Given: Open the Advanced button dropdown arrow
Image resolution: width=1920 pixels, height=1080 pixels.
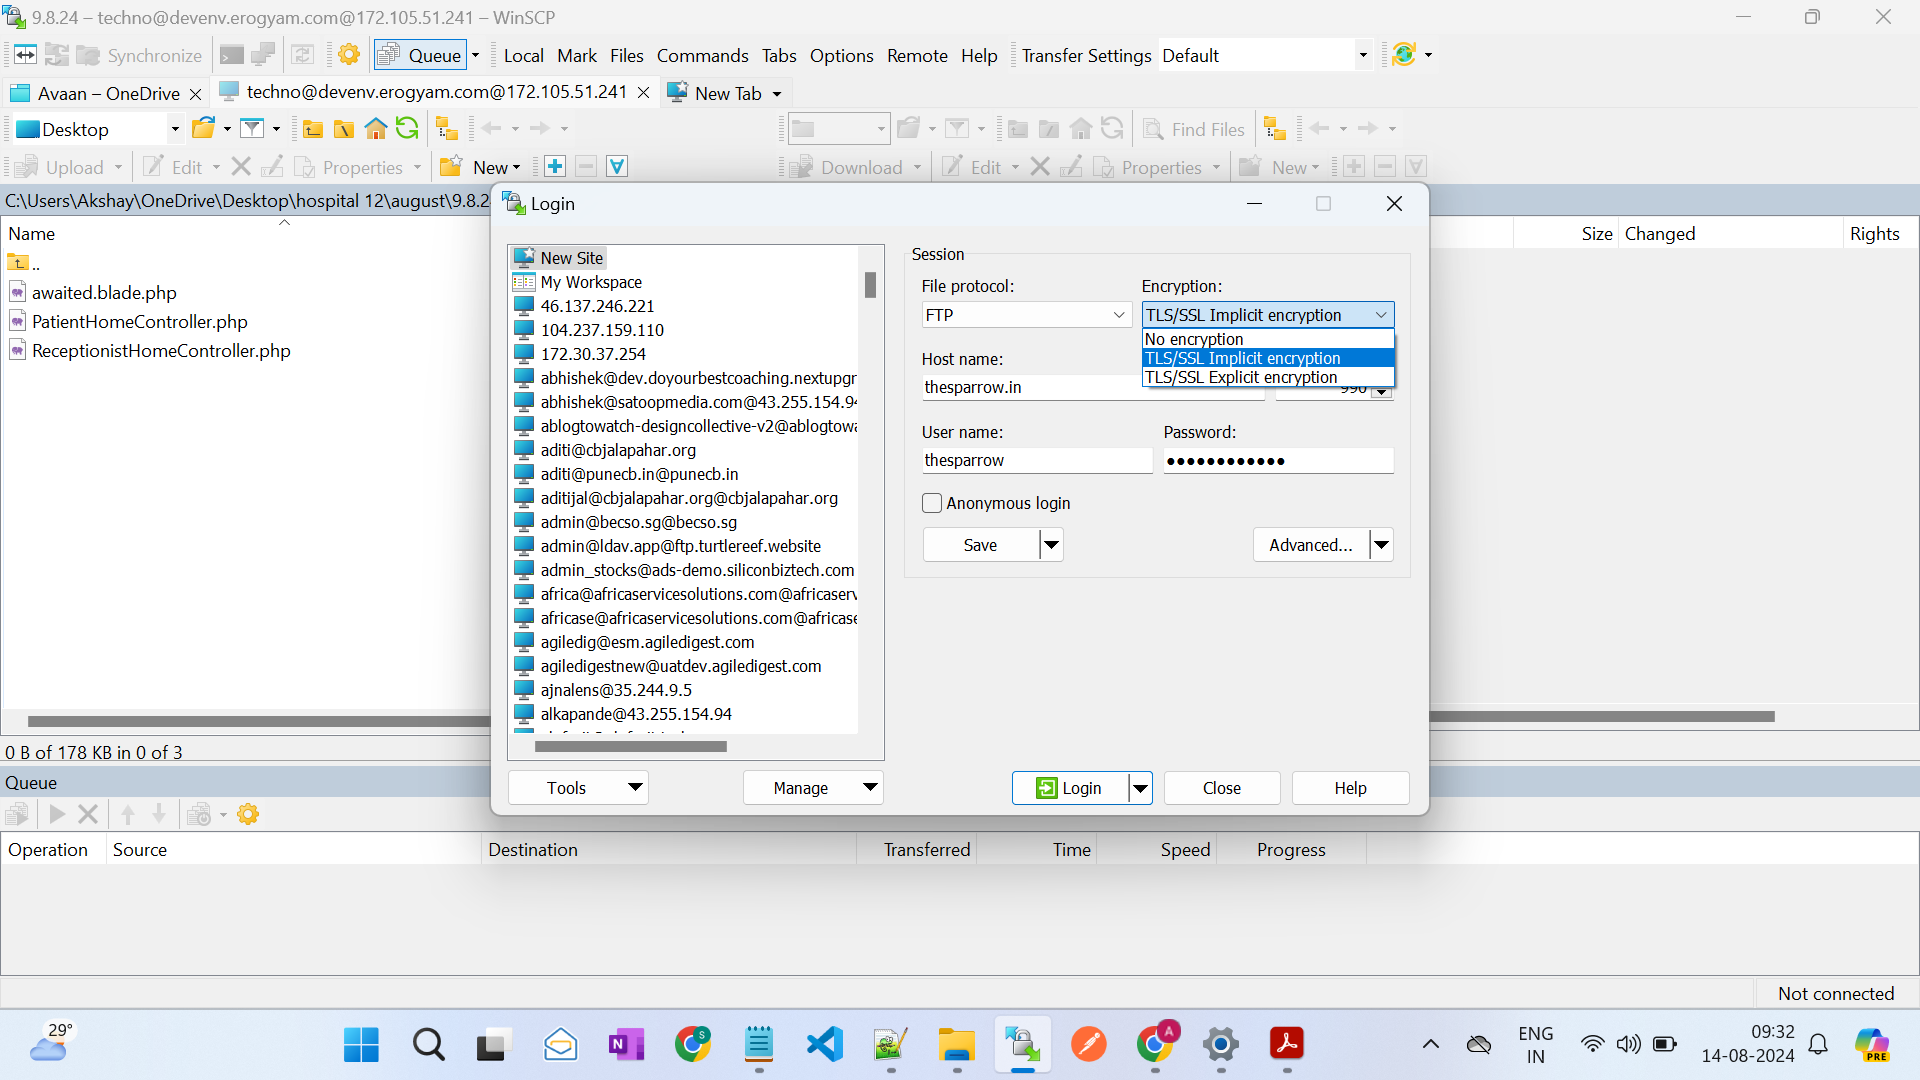Looking at the screenshot, I should [1381, 545].
